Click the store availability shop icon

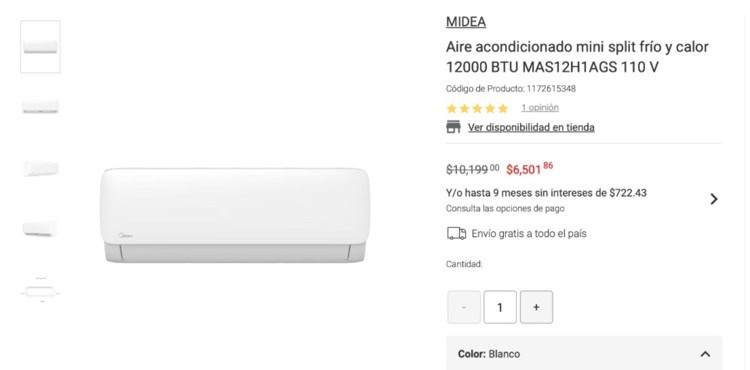point(453,127)
